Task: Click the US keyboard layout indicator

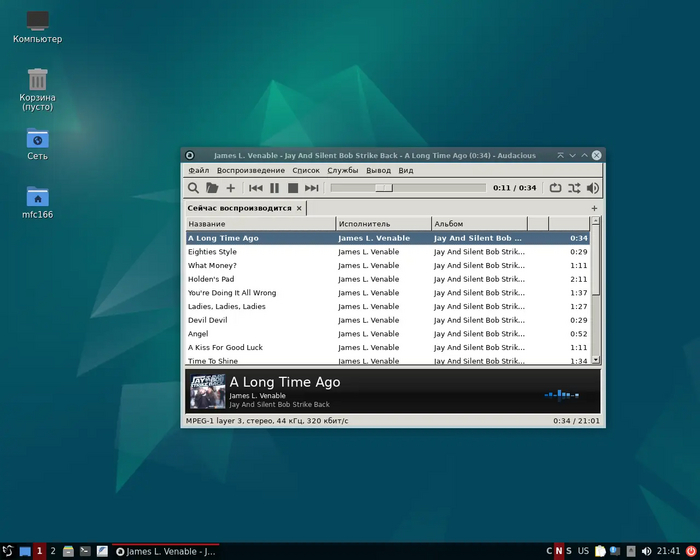Action: coord(583,551)
